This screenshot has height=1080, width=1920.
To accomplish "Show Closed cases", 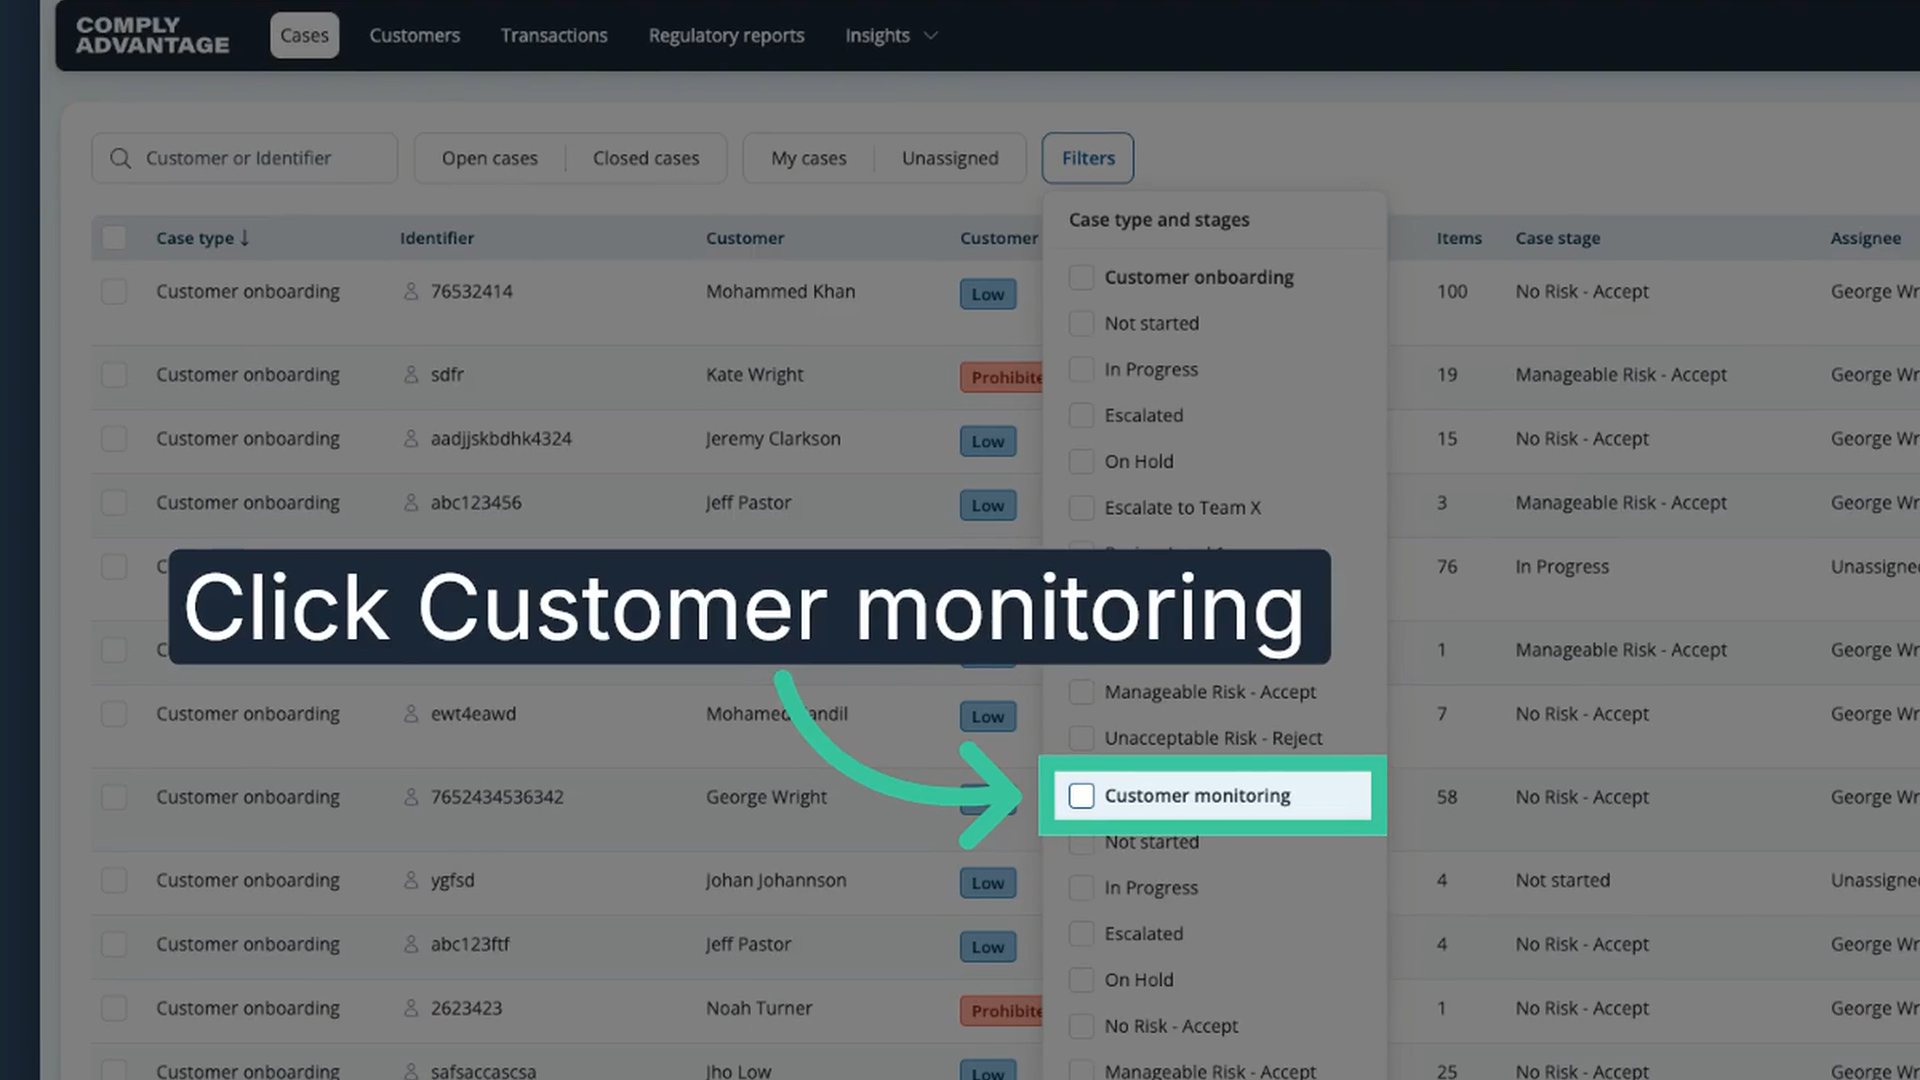I will click(646, 158).
